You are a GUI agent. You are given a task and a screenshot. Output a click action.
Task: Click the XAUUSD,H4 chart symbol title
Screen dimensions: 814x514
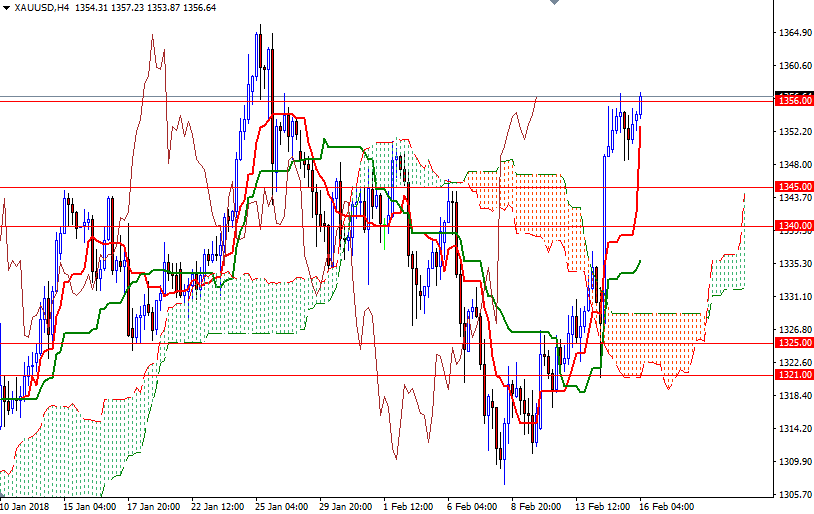point(42,8)
